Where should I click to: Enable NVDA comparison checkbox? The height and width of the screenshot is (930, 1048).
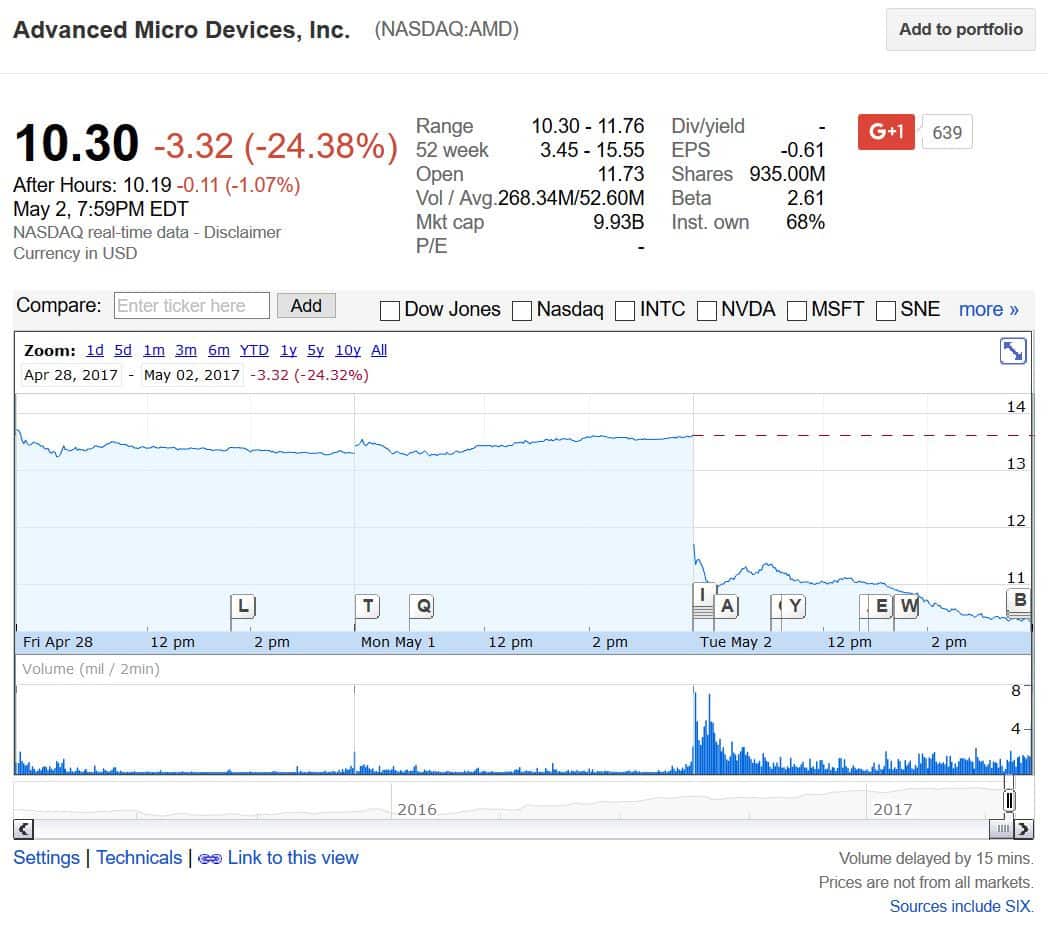[706, 310]
